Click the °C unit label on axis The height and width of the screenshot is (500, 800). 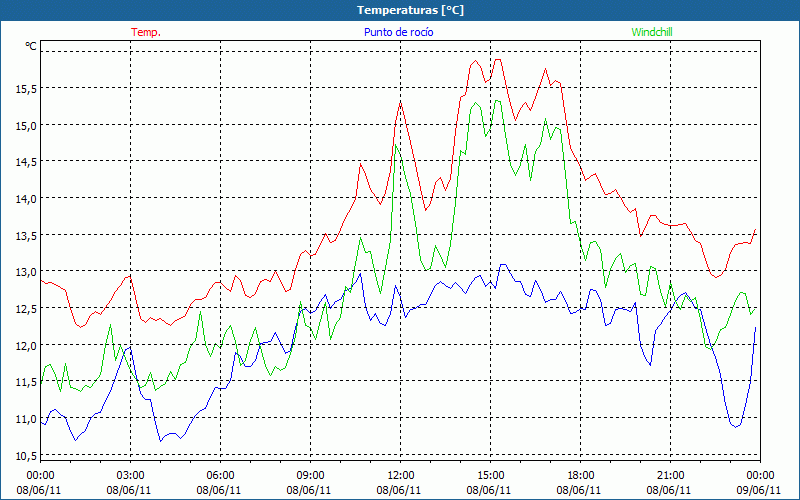(31, 46)
